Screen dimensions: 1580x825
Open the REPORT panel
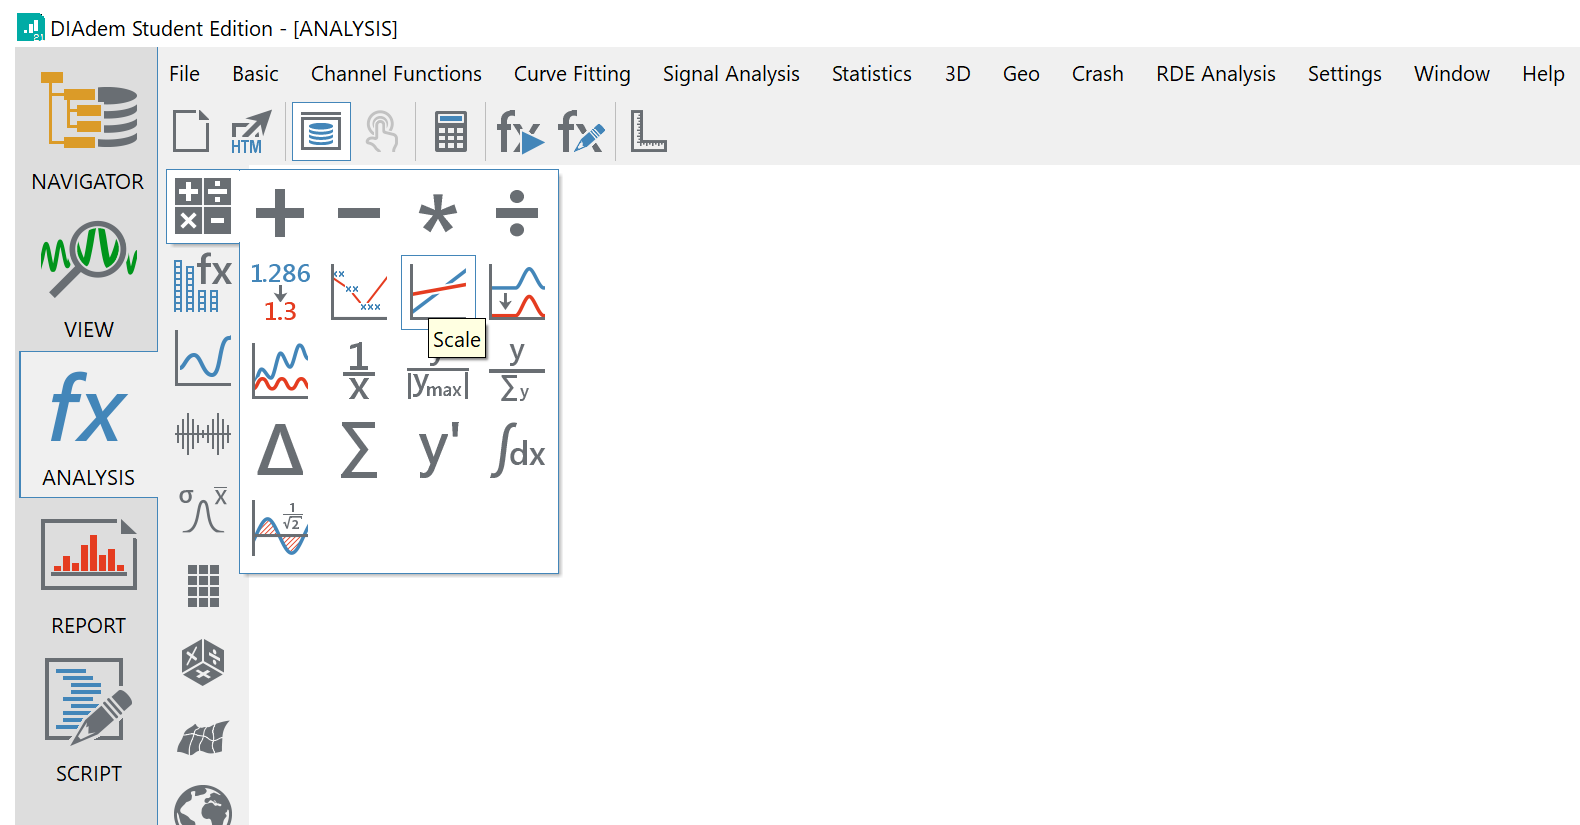pos(88,576)
